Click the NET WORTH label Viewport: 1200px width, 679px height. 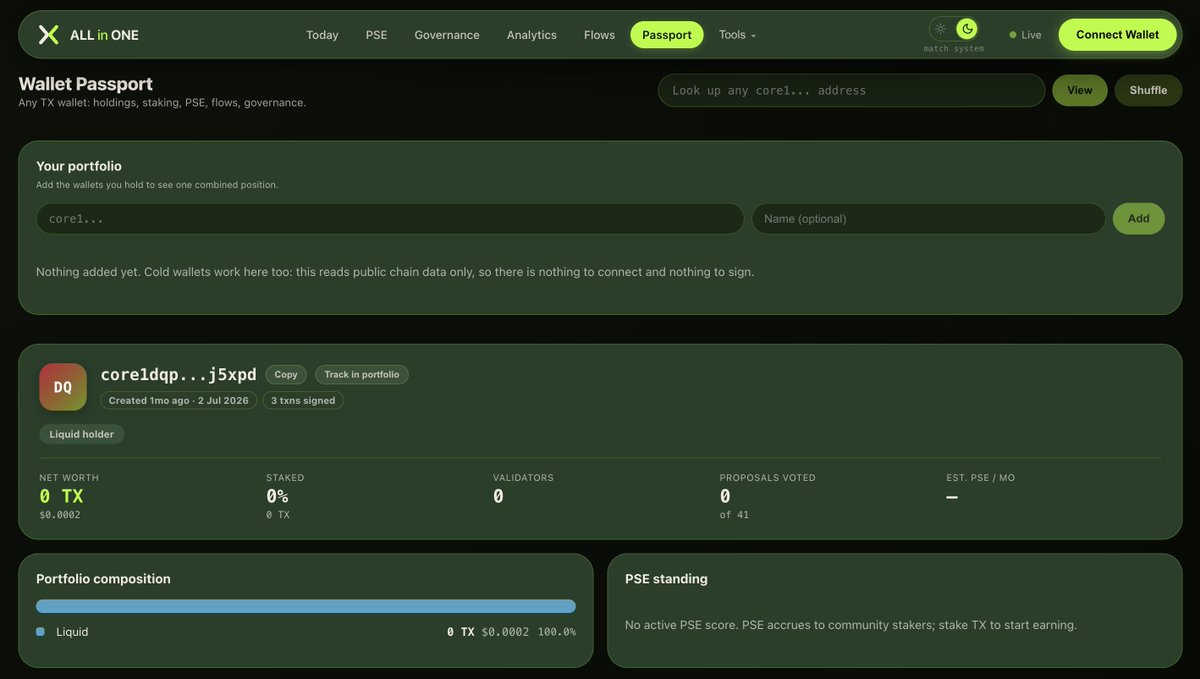pos(69,478)
